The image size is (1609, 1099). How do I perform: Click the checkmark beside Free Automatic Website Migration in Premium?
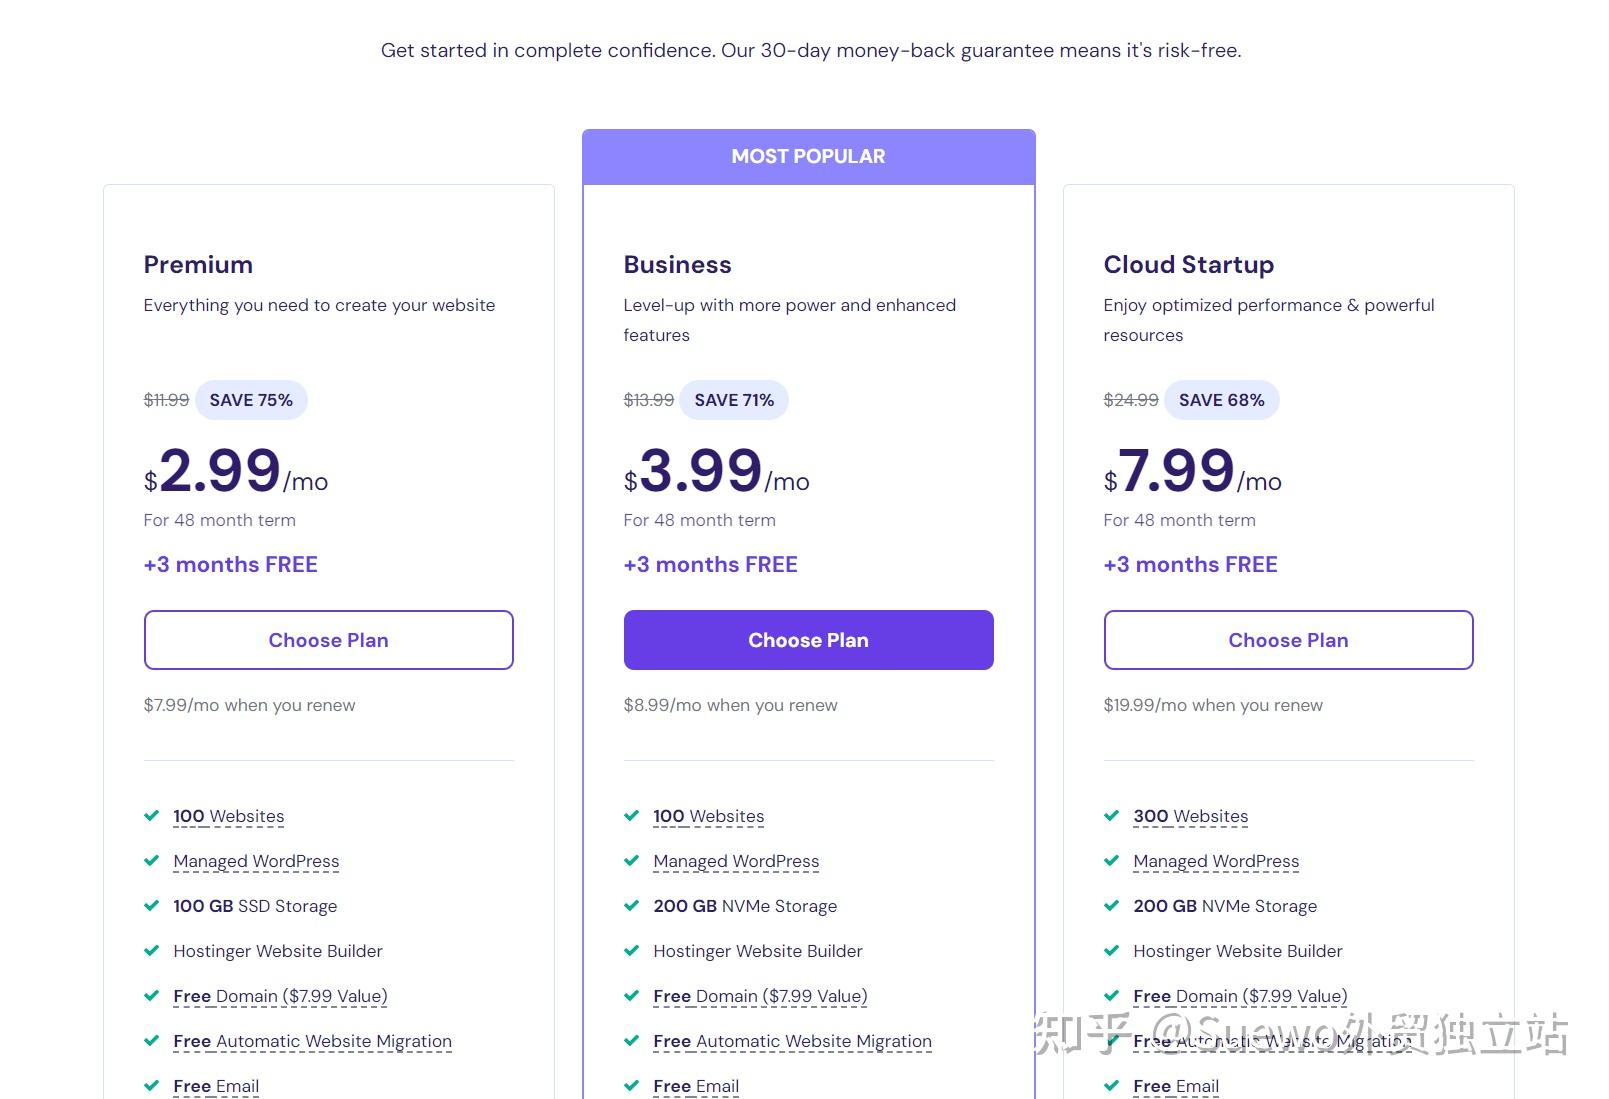pyautogui.click(x=152, y=1041)
